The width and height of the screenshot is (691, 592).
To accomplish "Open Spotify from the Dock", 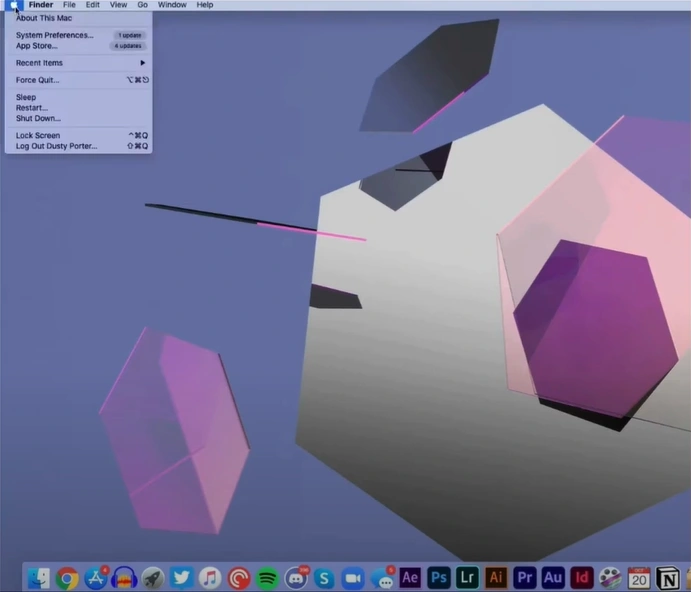I will click(267, 577).
